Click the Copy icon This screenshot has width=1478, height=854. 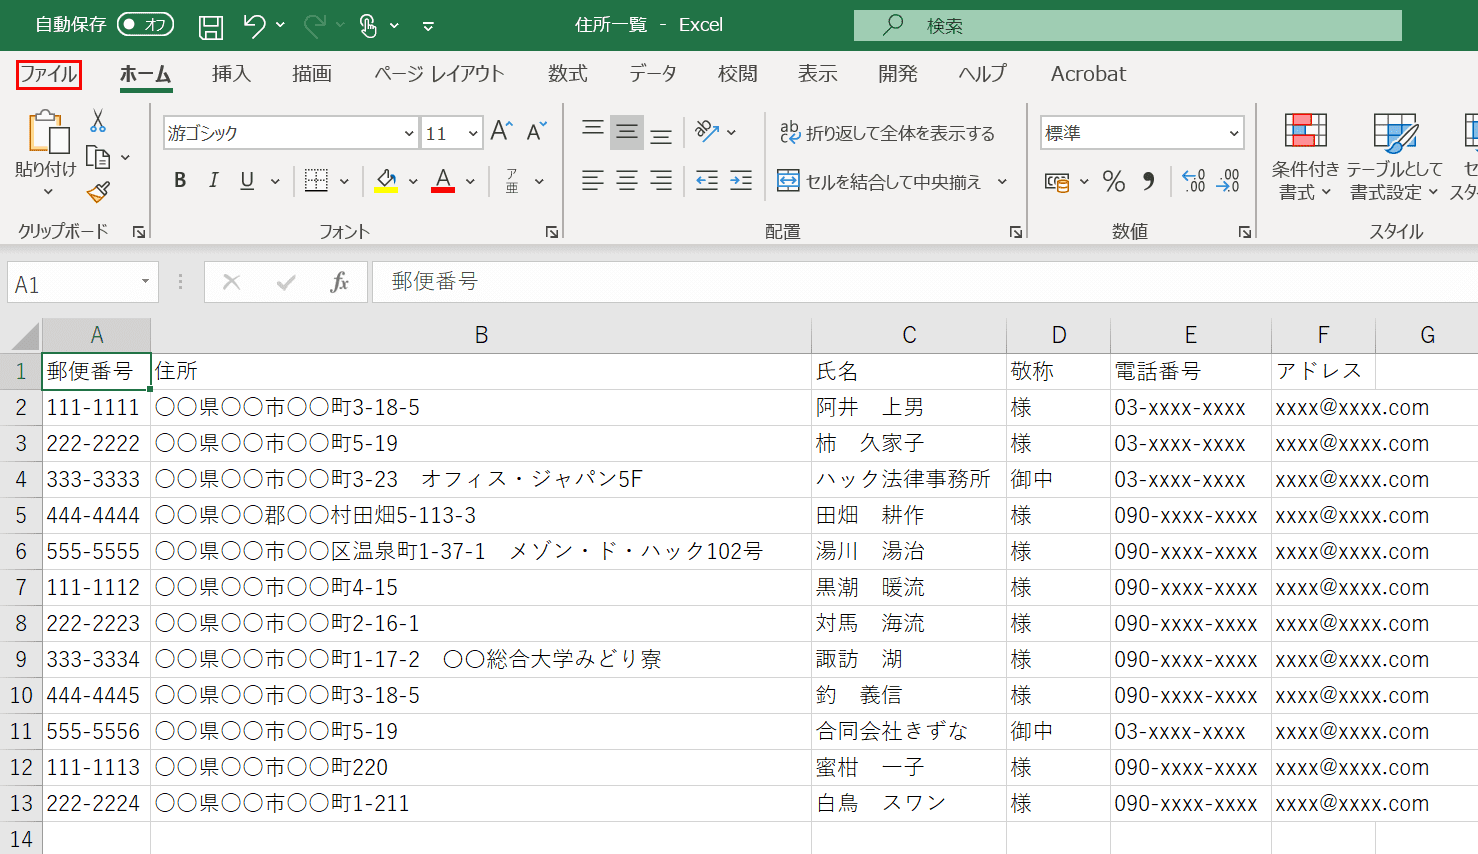click(x=98, y=157)
